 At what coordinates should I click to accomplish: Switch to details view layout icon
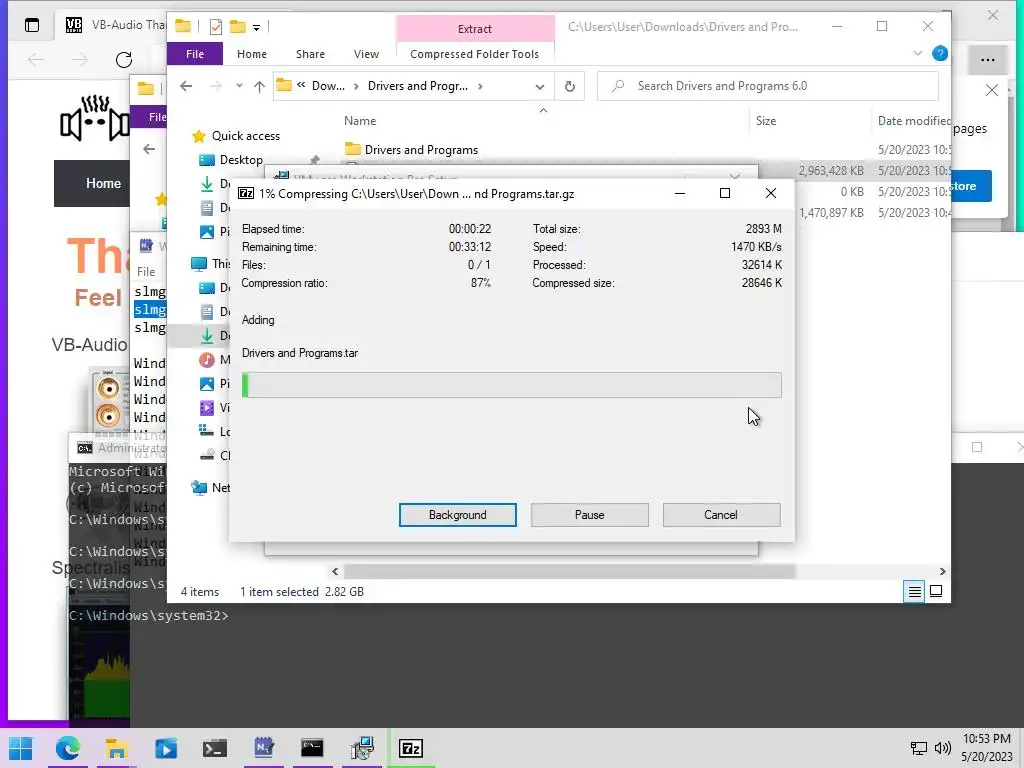(x=914, y=592)
